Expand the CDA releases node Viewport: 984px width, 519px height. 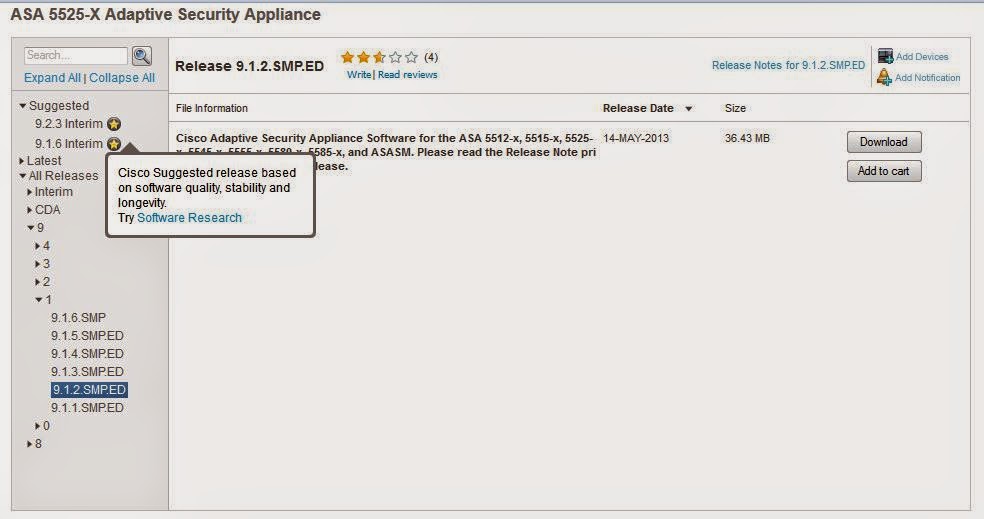[29, 210]
